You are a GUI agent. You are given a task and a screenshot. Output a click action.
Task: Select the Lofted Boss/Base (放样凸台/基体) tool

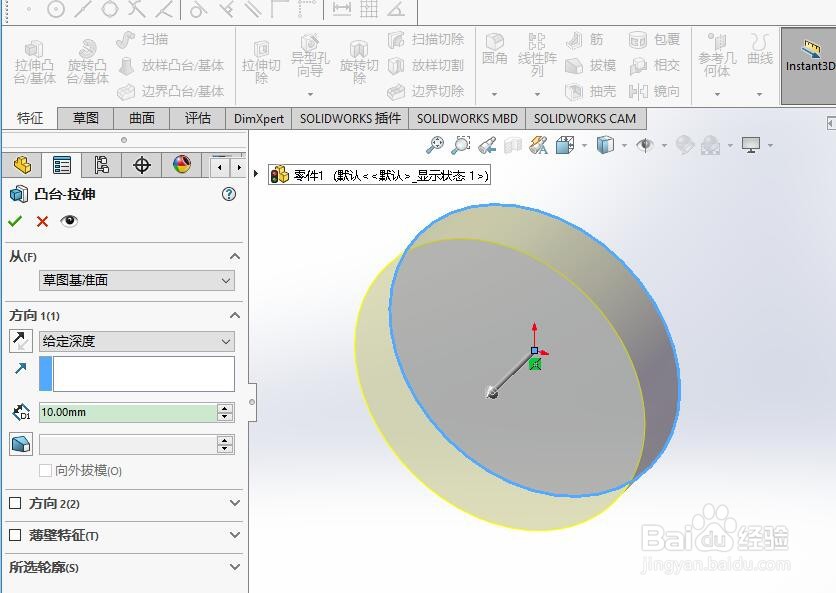[171, 66]
